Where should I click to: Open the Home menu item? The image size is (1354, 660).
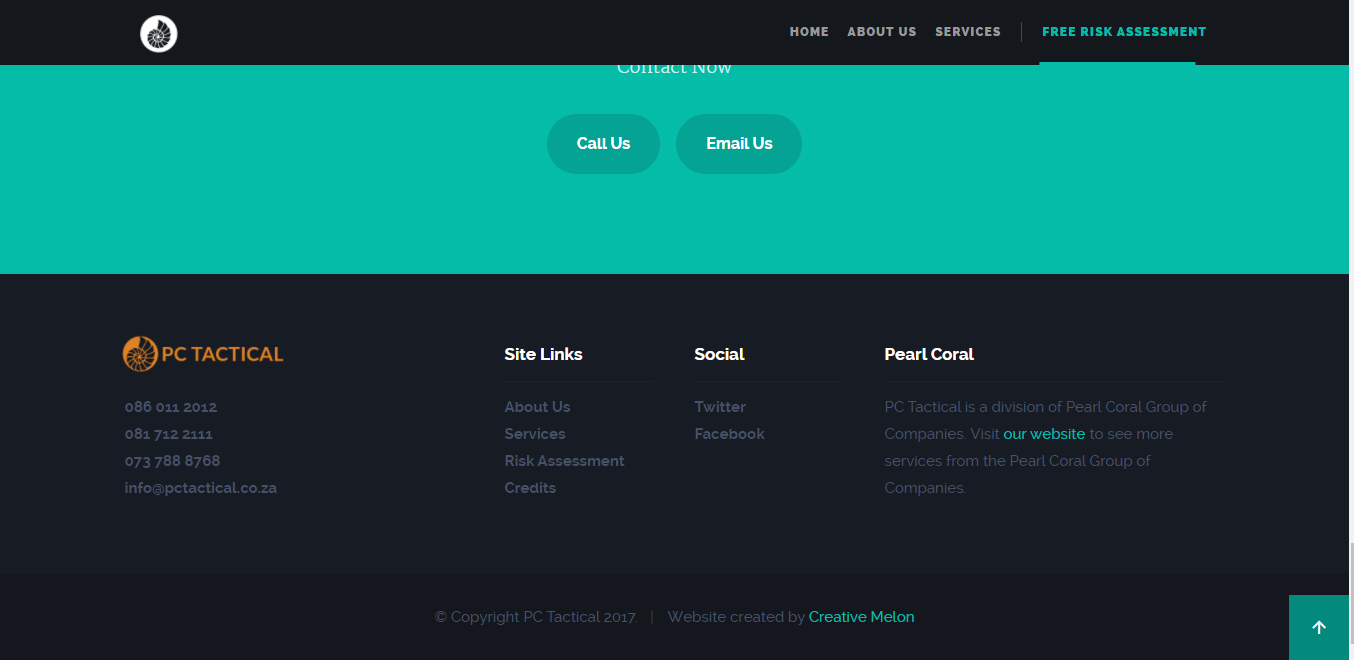[x=809, y=32]
